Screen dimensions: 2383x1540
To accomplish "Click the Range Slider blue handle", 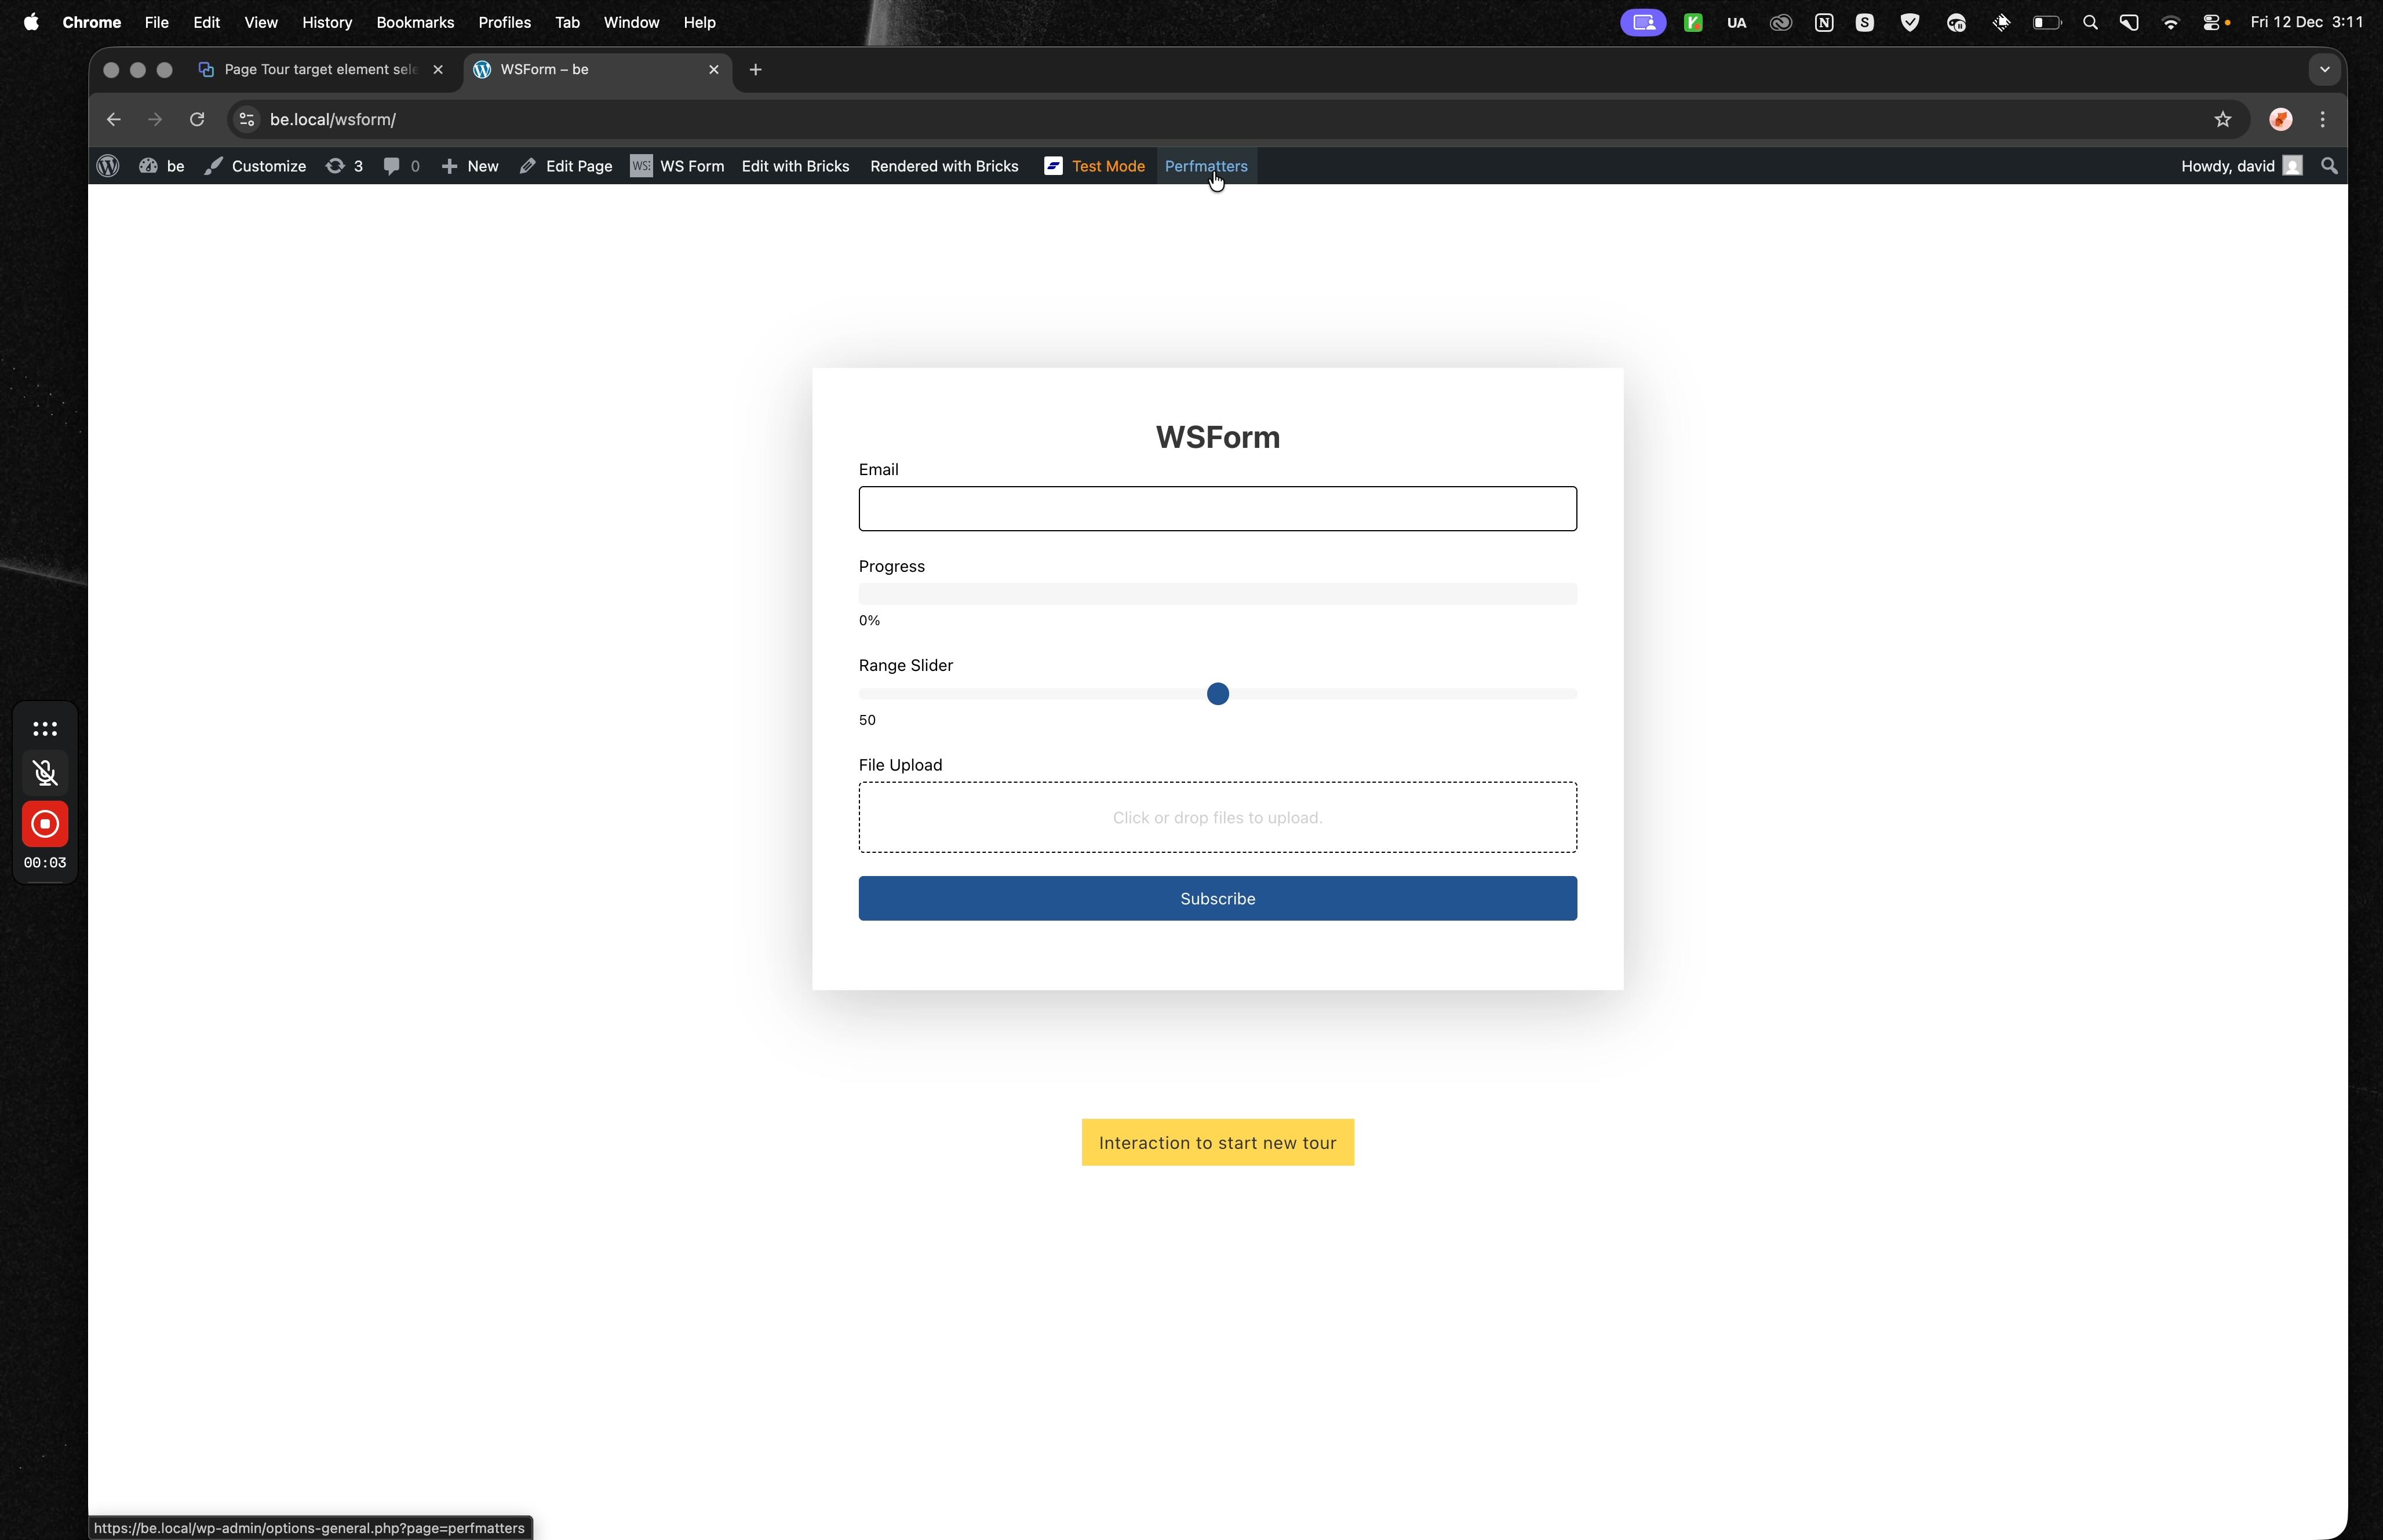I will pos(1217,694).
